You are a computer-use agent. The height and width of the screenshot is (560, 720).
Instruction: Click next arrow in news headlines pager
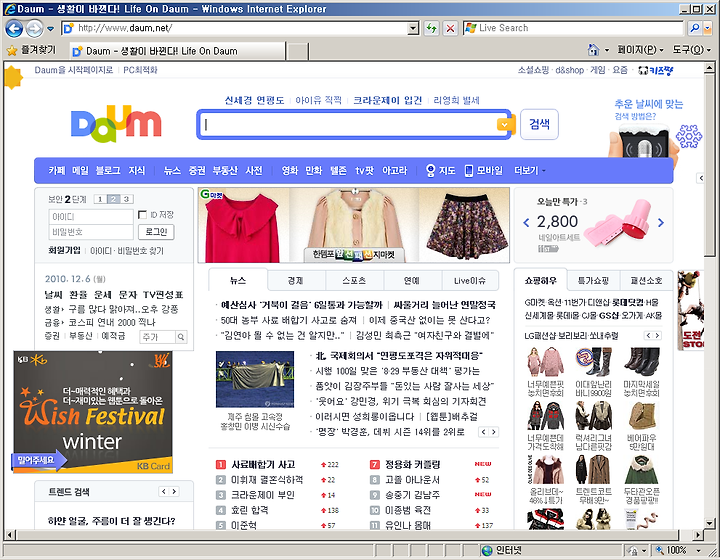pyautogui.click(x=494, y=432)
